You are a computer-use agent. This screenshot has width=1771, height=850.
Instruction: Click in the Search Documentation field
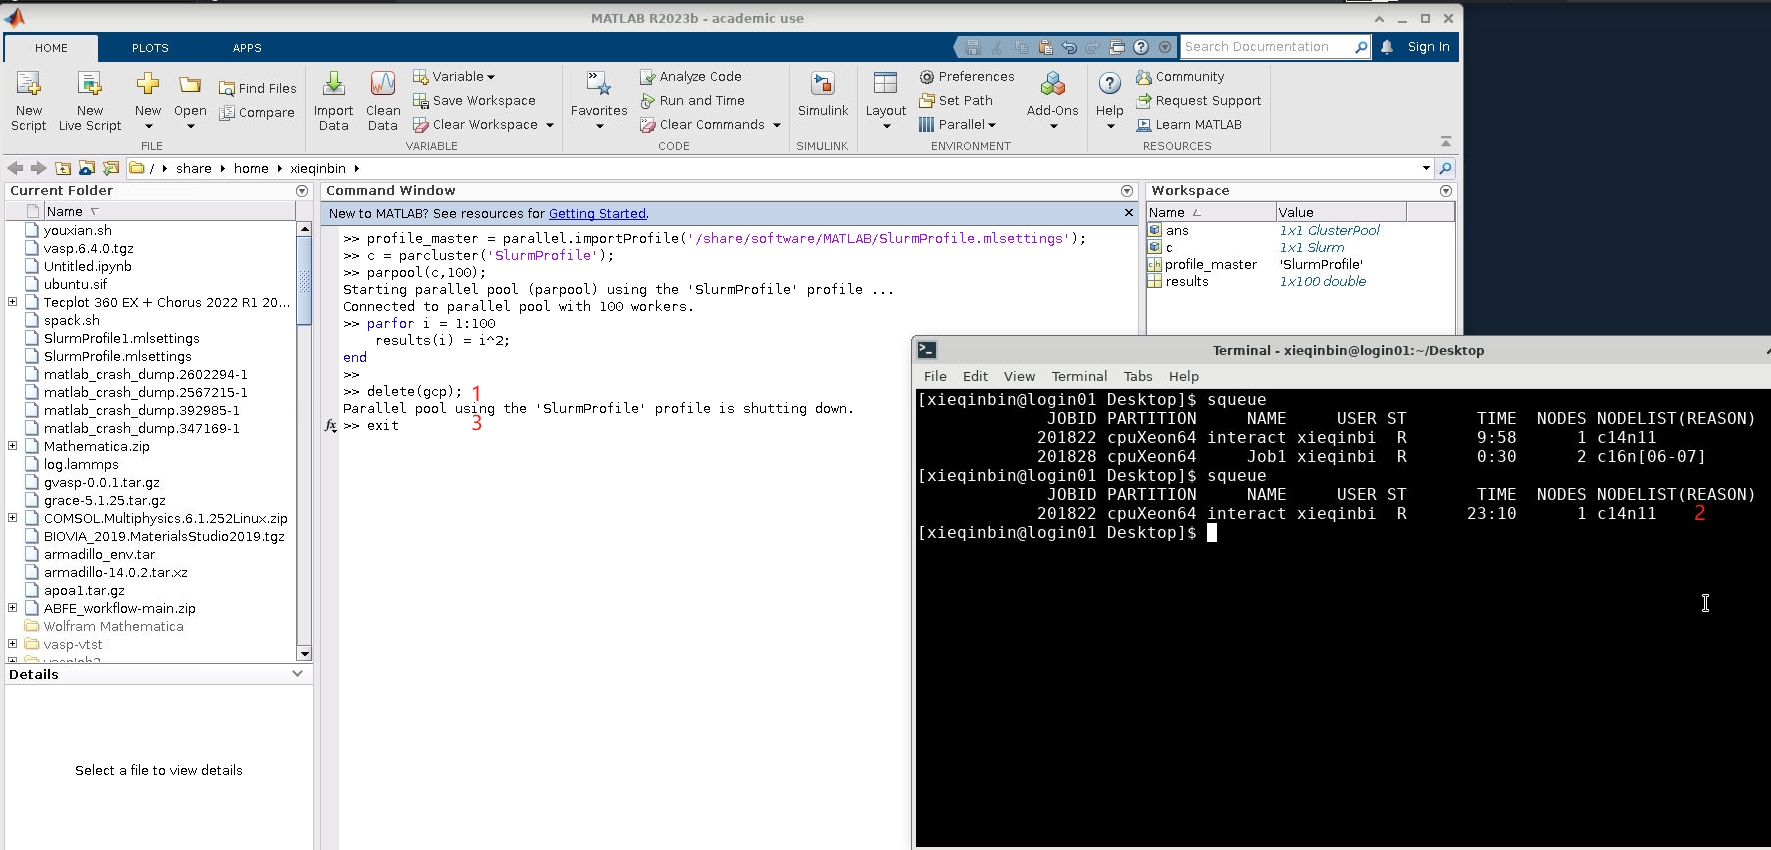point(1267,47)
